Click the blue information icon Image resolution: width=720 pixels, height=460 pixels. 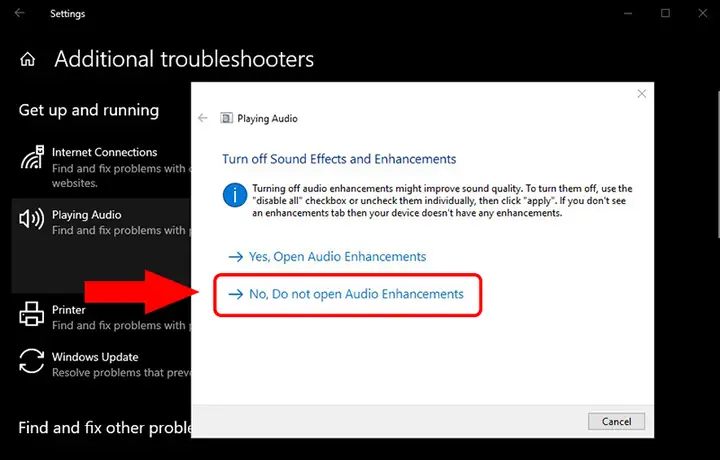point(235,195)
